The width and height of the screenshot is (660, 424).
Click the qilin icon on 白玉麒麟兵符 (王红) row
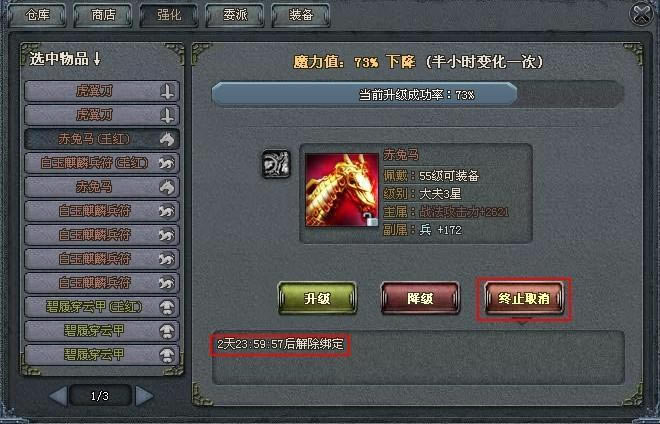[x=167, y=163]
